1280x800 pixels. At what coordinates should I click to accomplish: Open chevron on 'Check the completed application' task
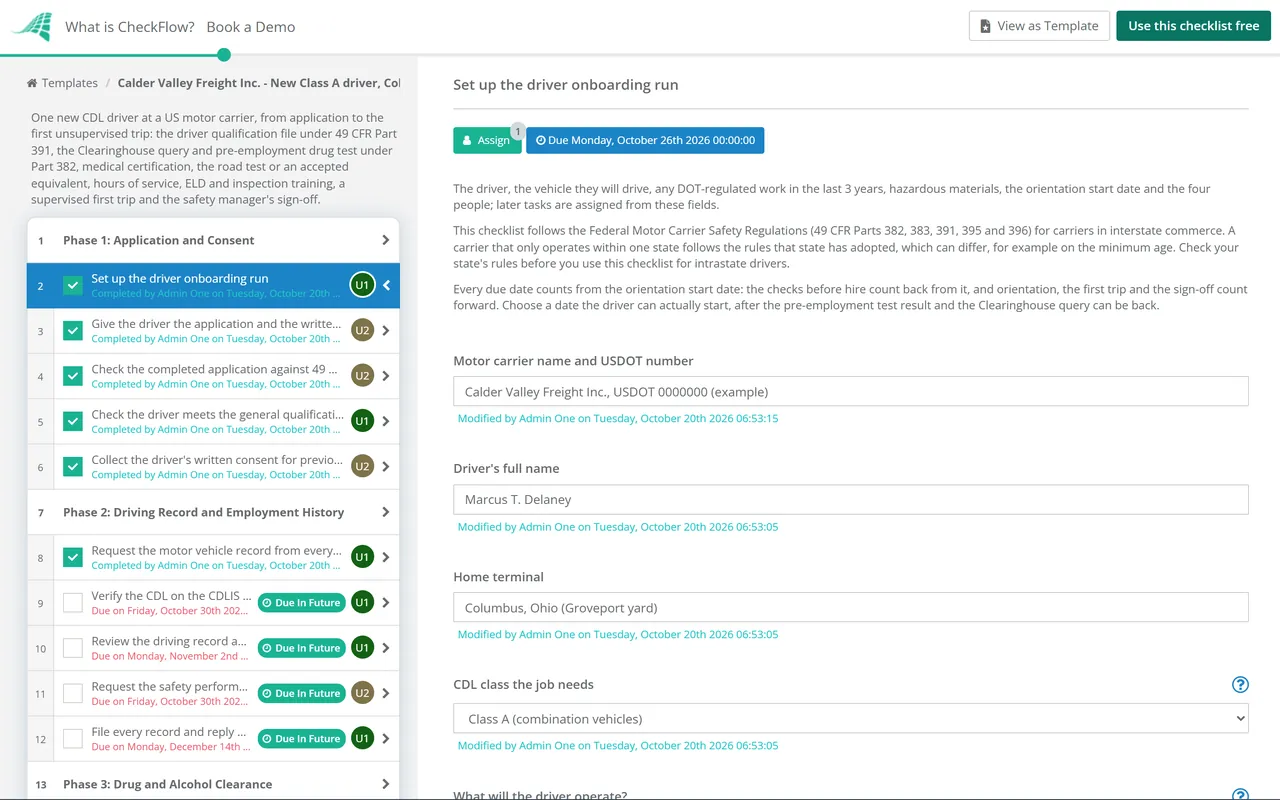pos(387,376)
